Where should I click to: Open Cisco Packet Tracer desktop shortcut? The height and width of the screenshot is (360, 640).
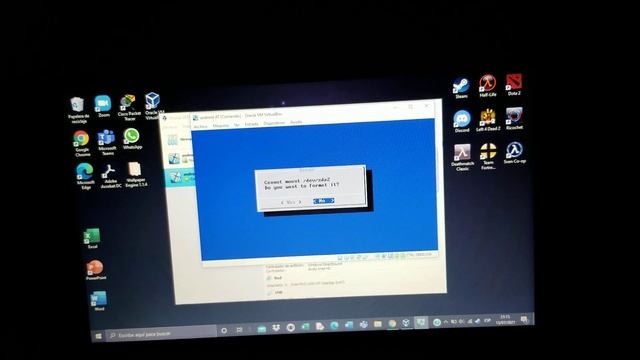(x=128, y=107)
